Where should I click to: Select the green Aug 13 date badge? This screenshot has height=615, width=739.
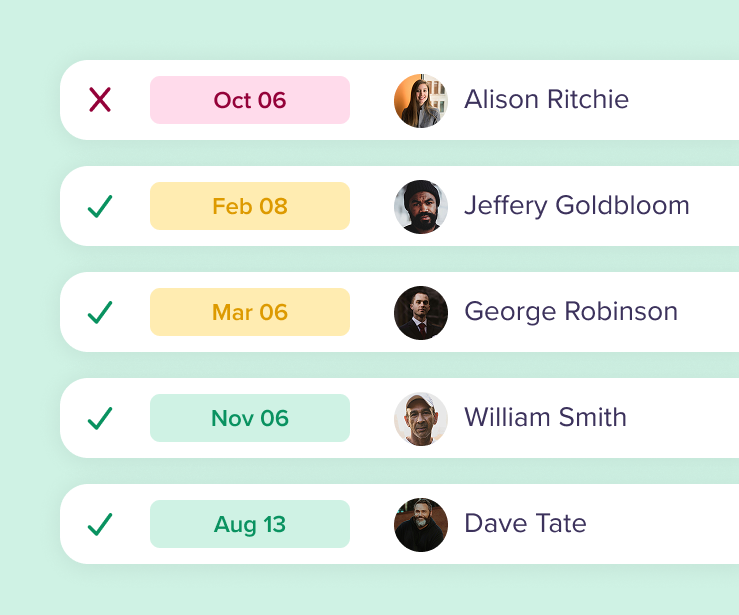pyautogui.click(x=250, y=524)
